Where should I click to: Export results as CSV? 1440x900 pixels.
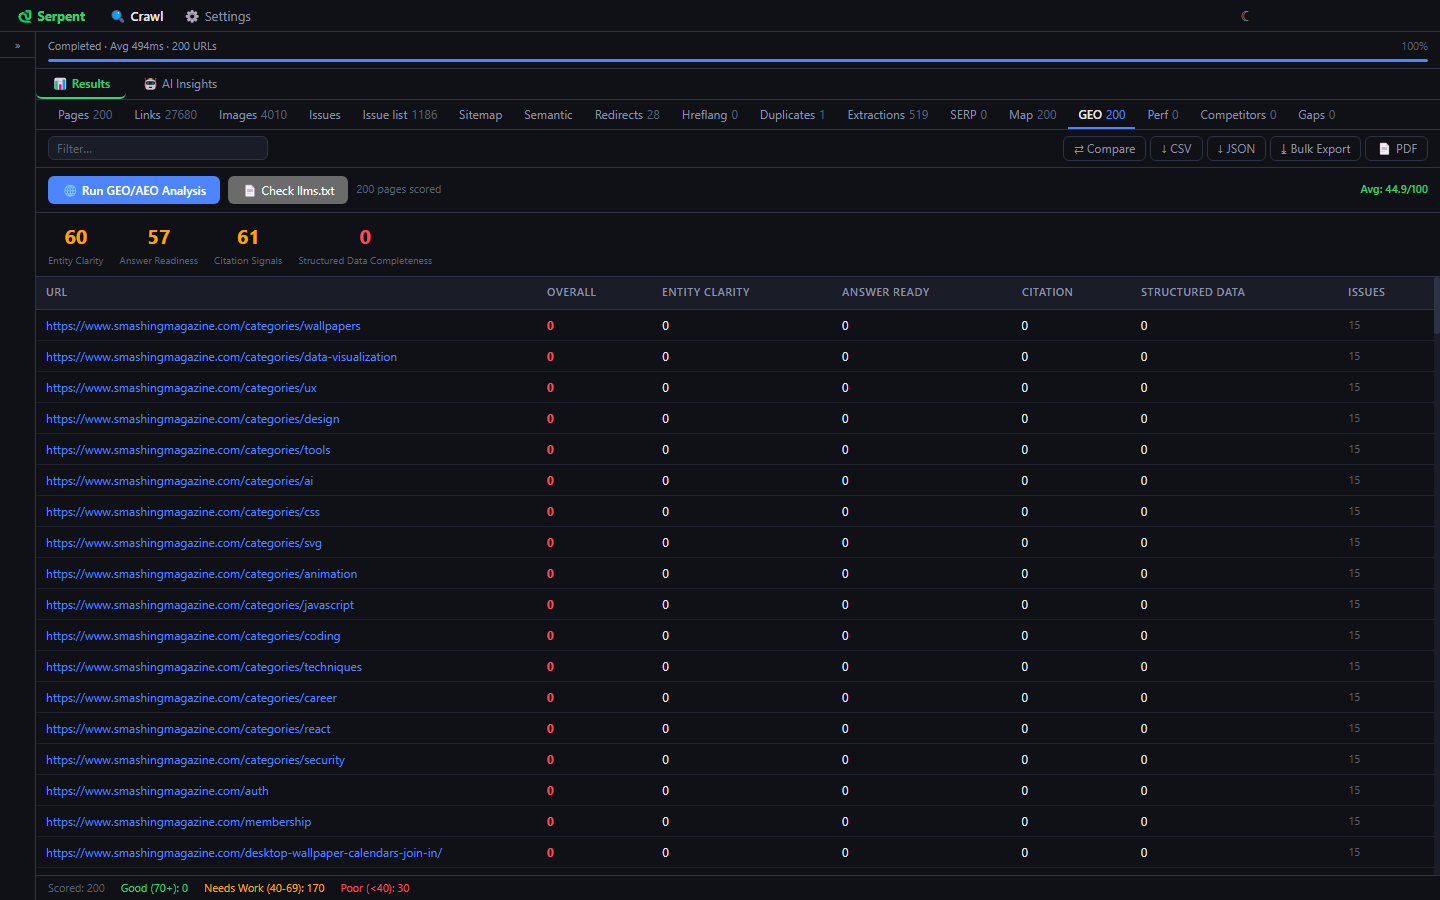(x=1176, y=149)
